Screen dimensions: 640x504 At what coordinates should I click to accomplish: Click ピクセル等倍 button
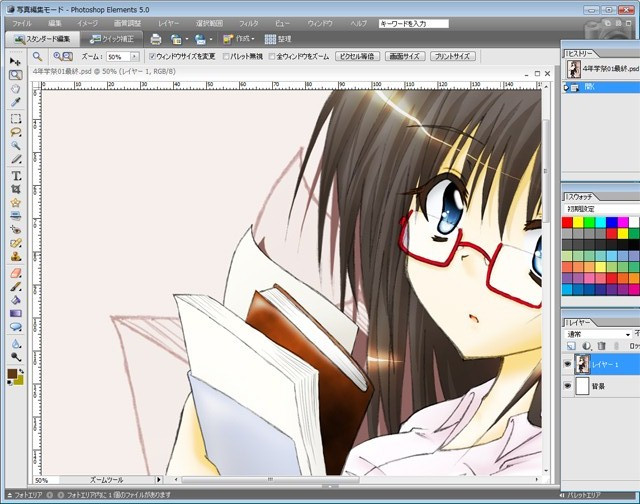[x=357, y=56]
